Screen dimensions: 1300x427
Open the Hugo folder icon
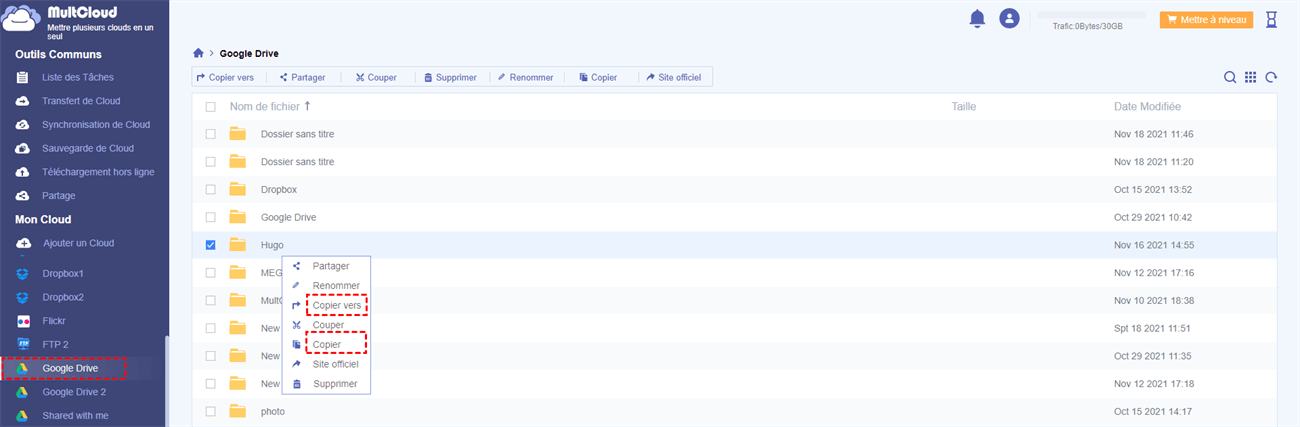[237, 245]
